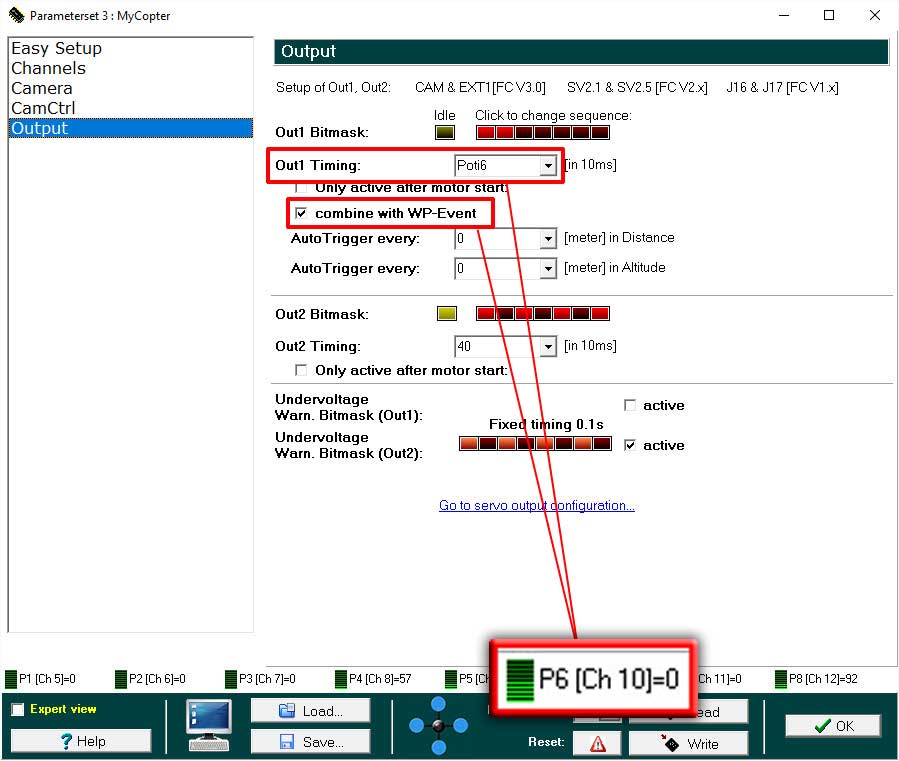This screenshot has width=899, height=761.
Task: Toggle first bit of Undervoltage Out2 bitmask
Action: [468, 445]
